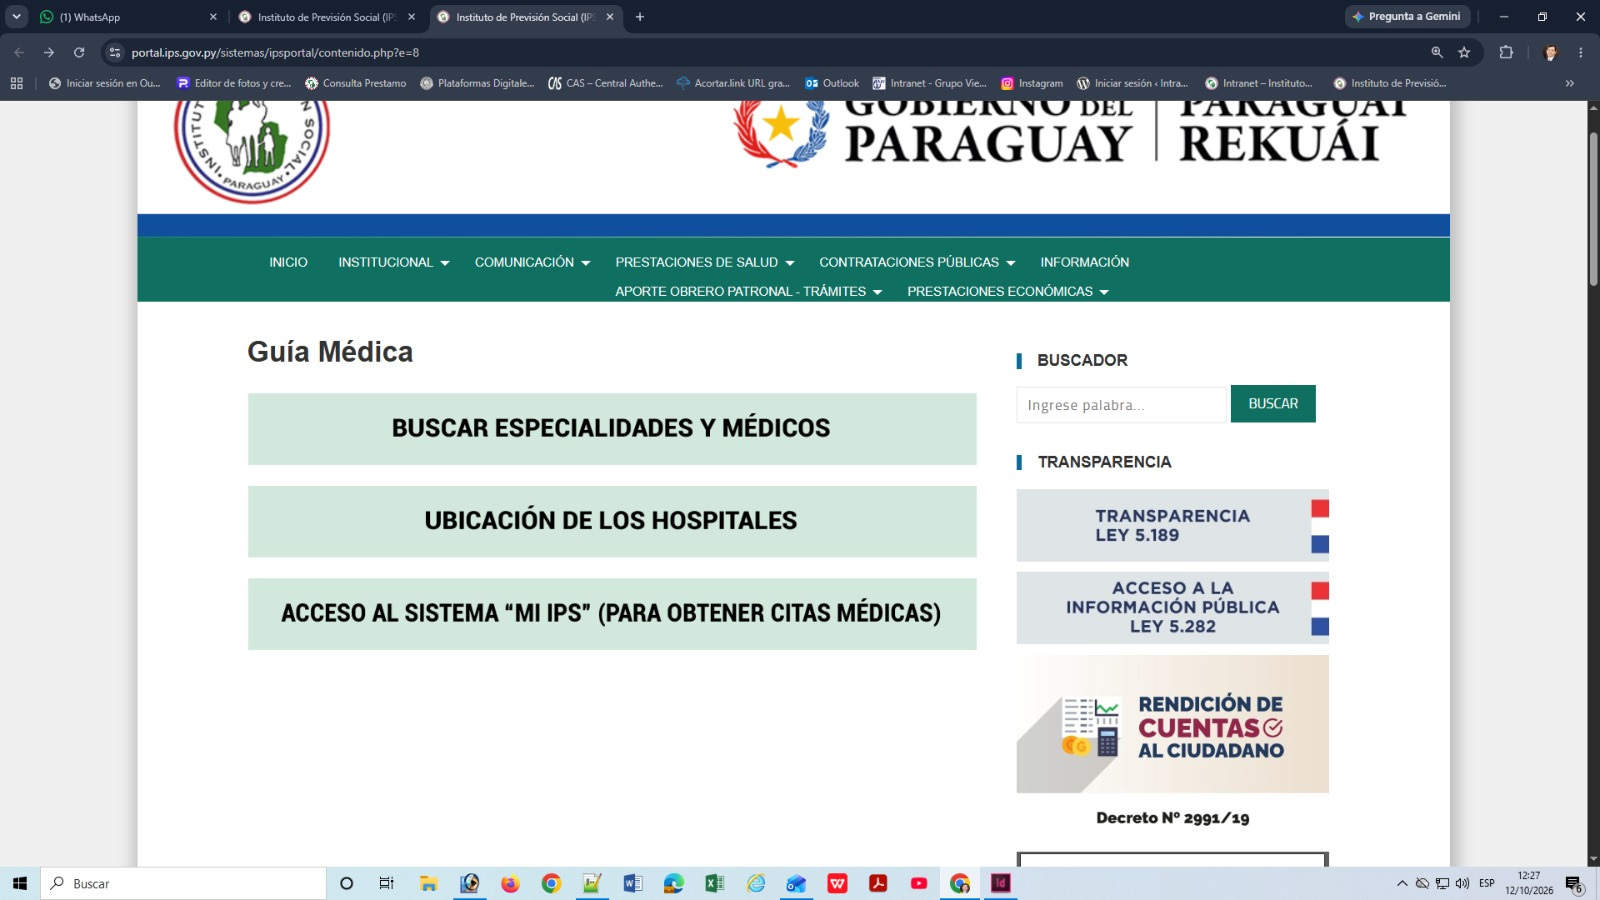The height and width of the screenshot is (900, 1600).
Task: Click the green BUSCAR search button
Action: (1273, 404)
